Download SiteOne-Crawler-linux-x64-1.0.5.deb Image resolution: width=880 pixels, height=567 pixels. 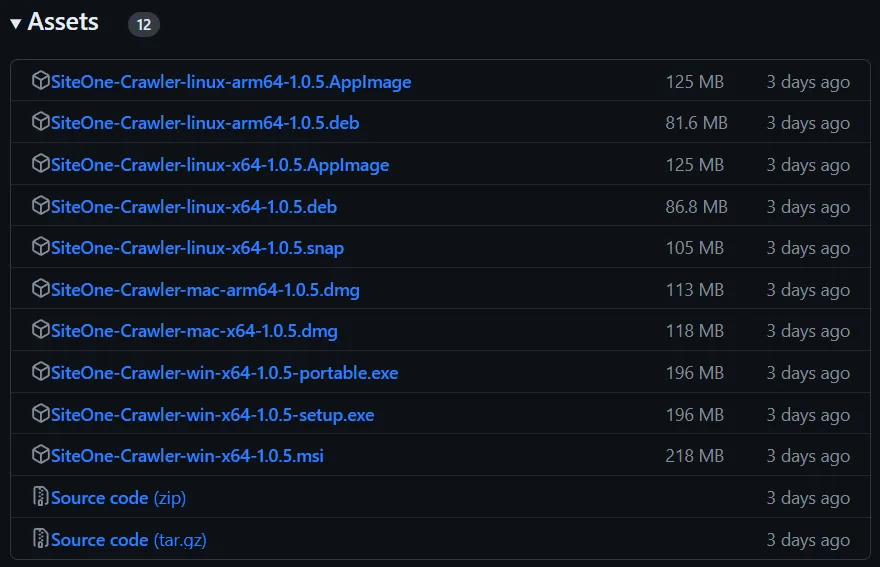pos(194,207)
